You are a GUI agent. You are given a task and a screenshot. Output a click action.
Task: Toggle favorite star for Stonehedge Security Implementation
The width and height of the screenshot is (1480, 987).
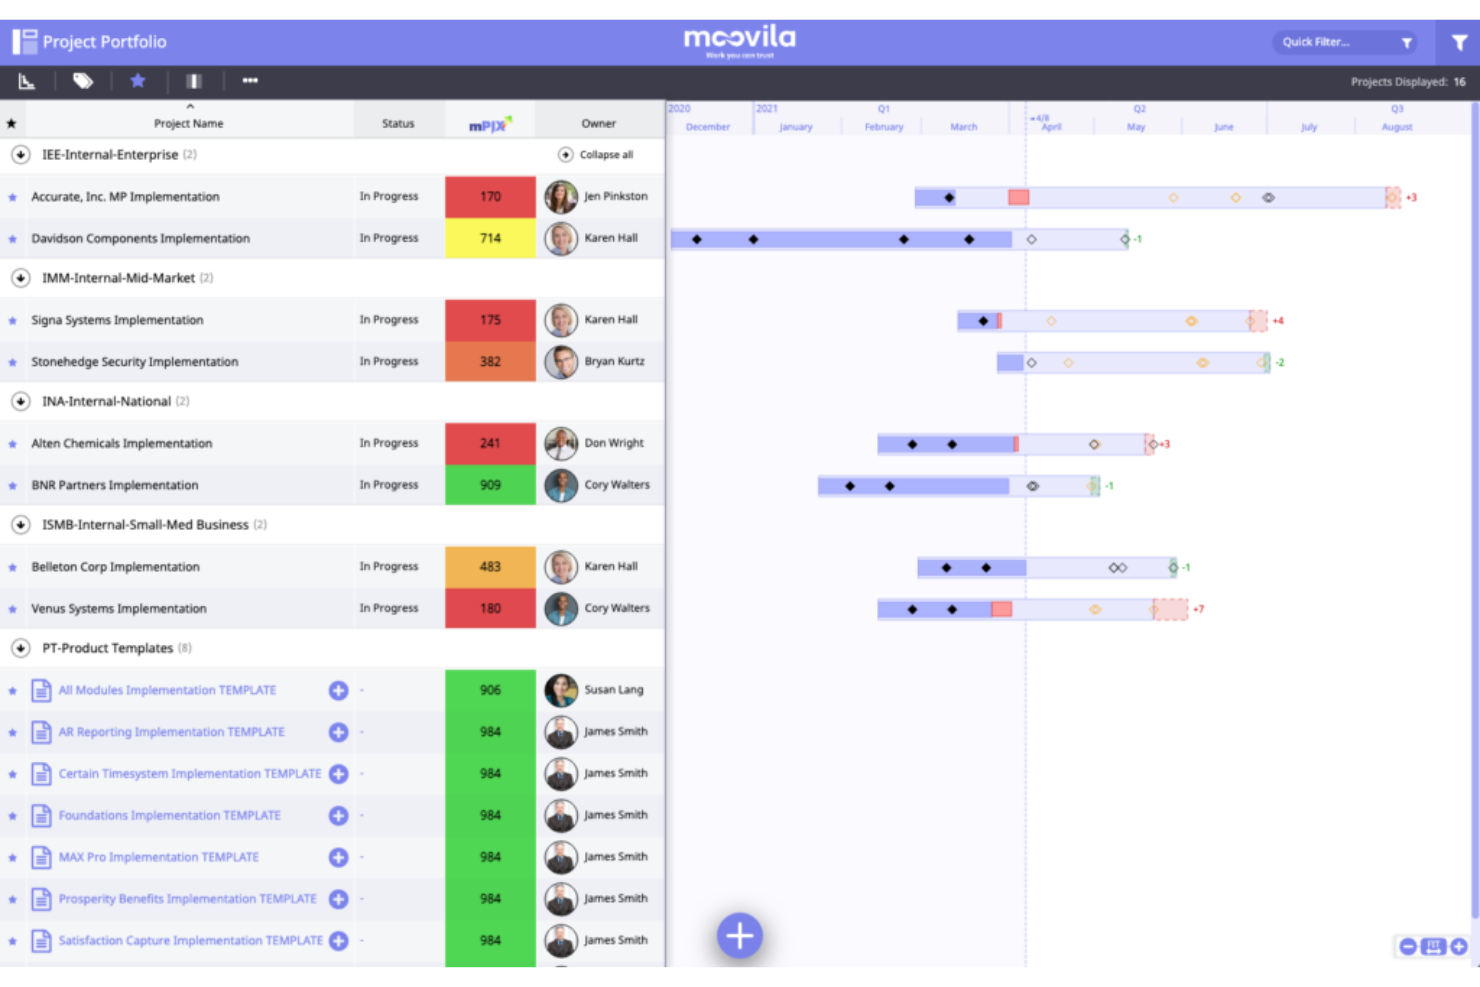[12, 362]
